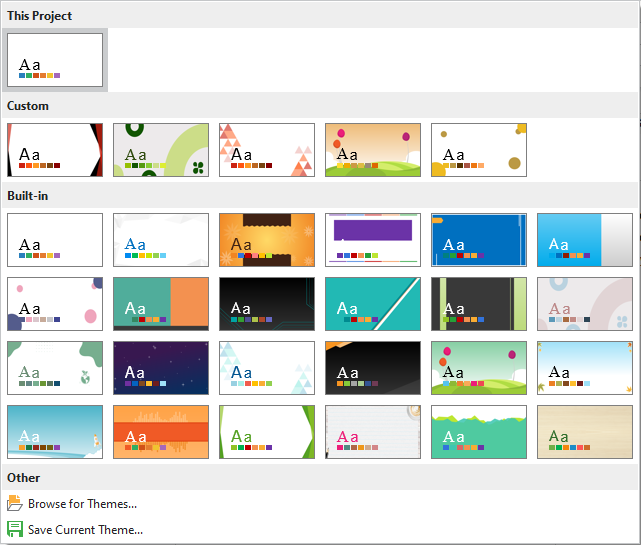Pick the purple starry night built-in theme
This screenshot has width=641, height=545.
click(161, 368)
